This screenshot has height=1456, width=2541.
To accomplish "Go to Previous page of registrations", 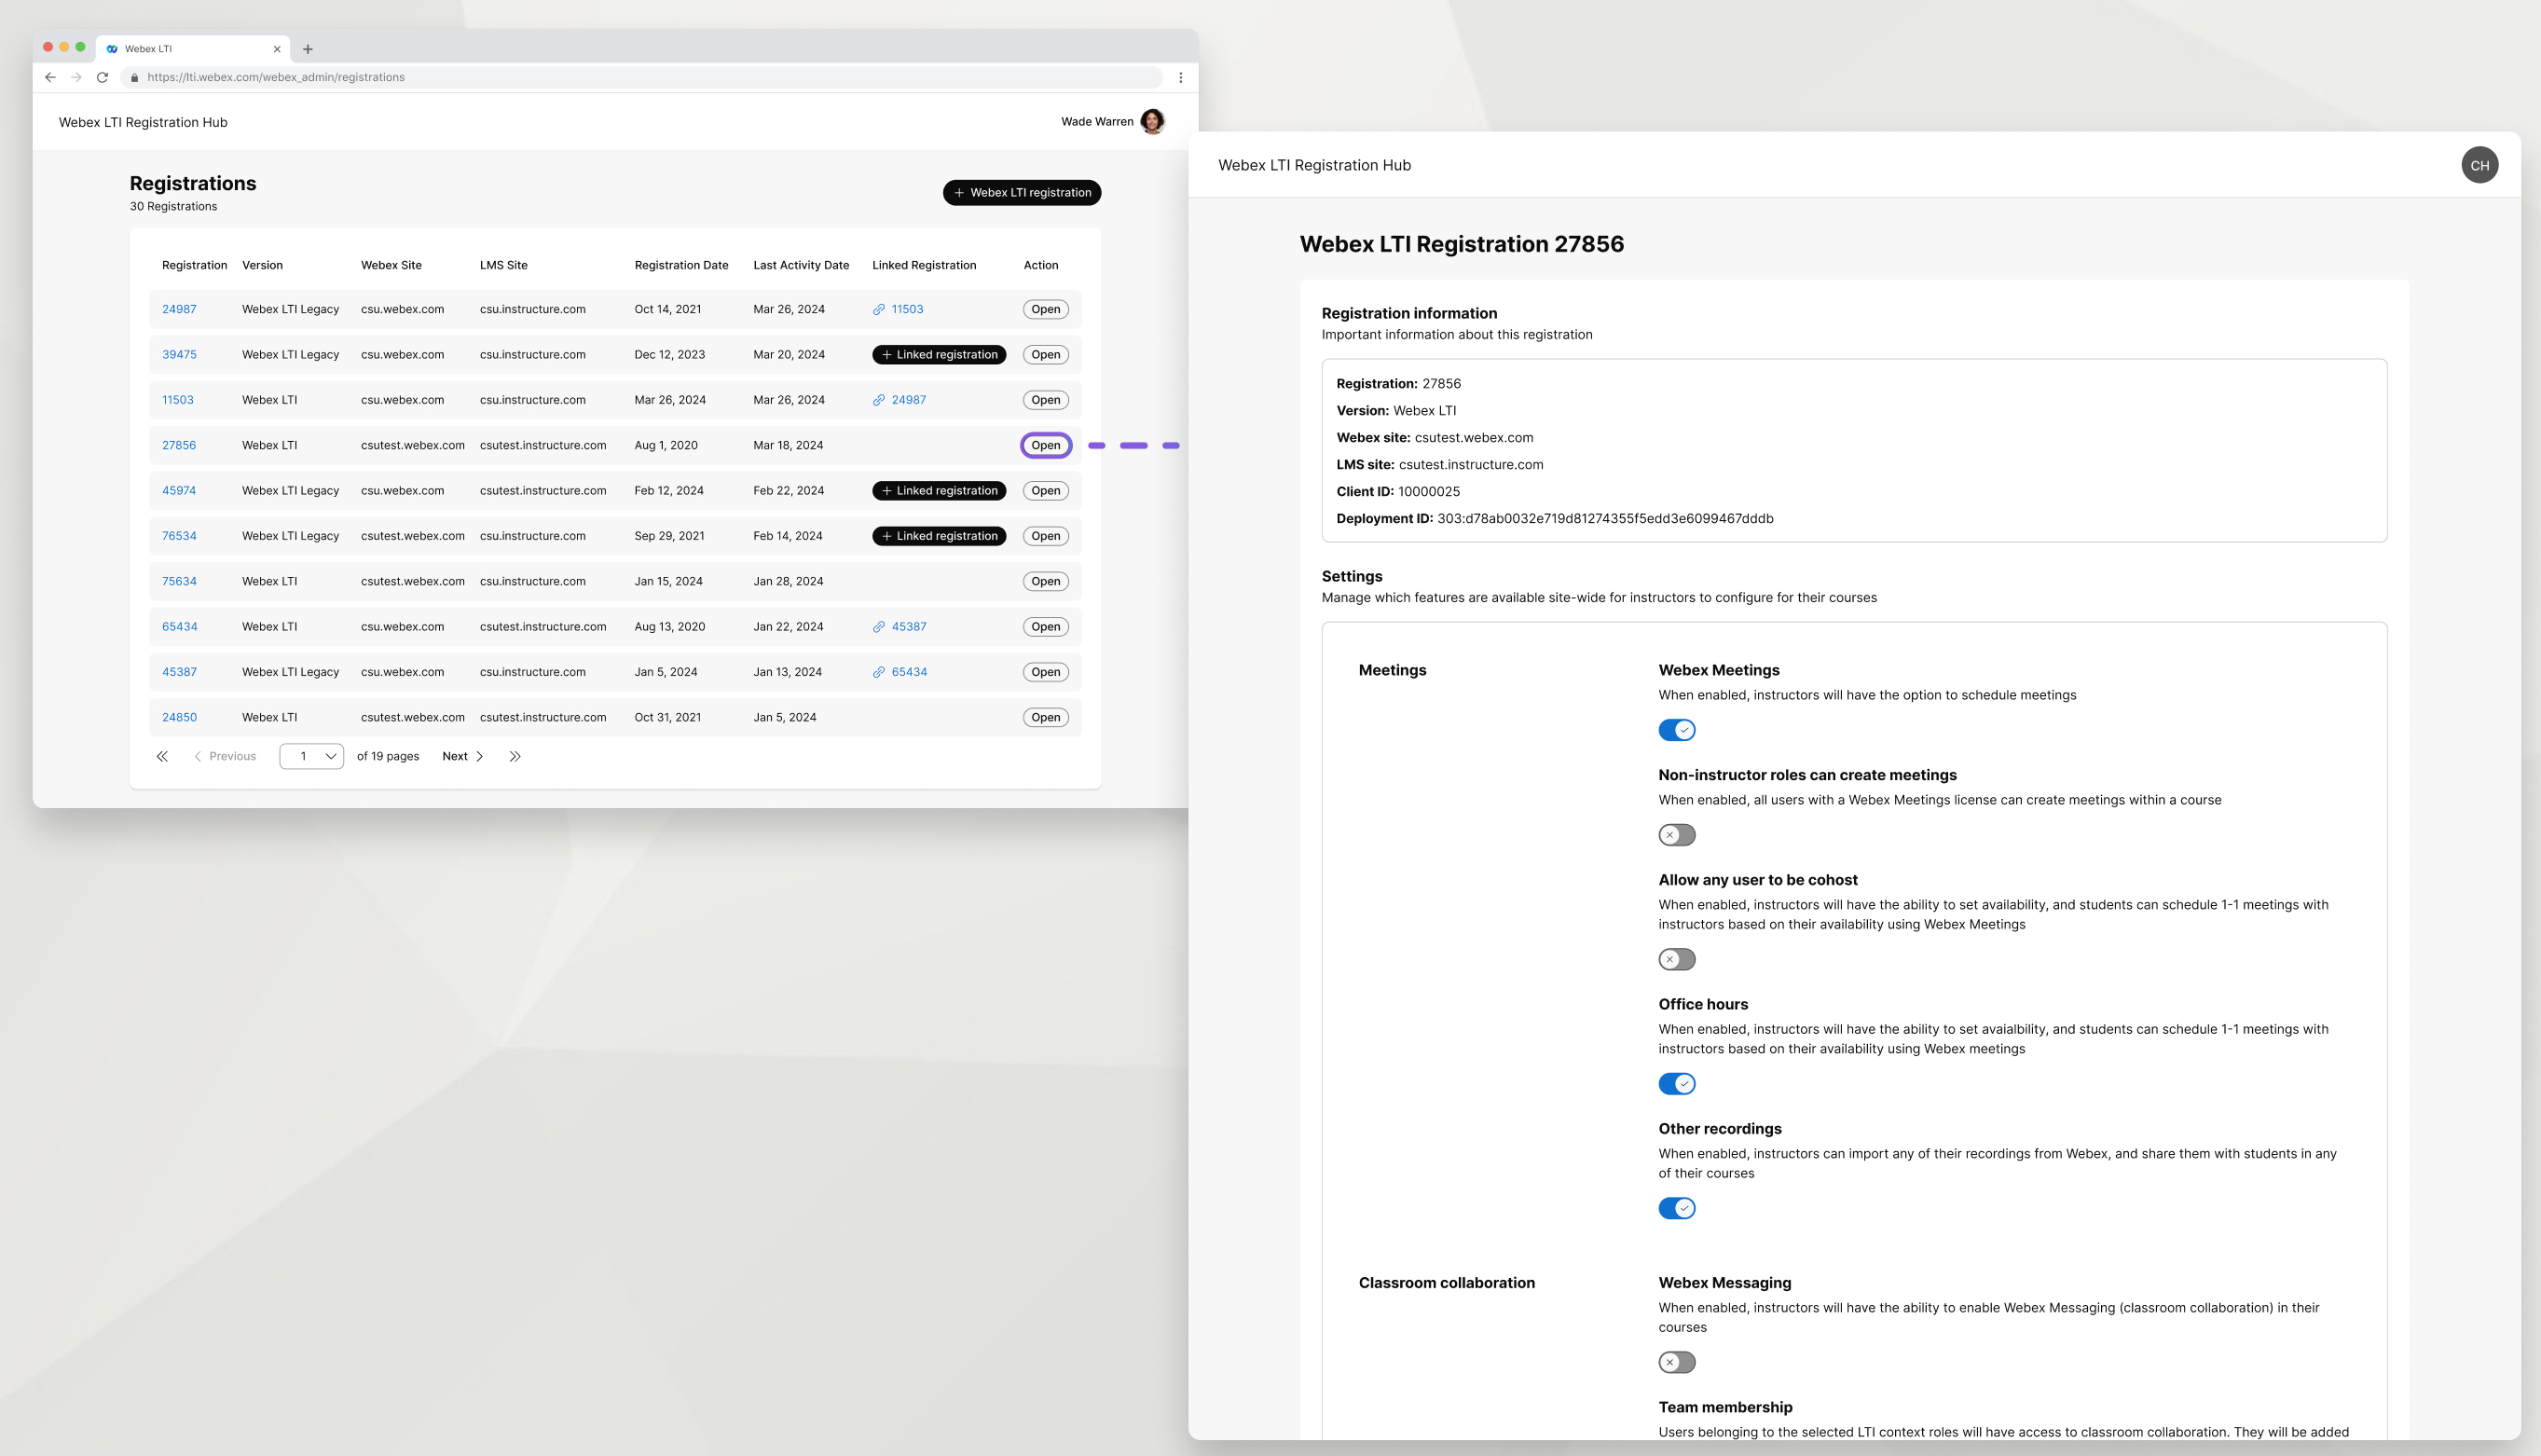I will point(225,756).
